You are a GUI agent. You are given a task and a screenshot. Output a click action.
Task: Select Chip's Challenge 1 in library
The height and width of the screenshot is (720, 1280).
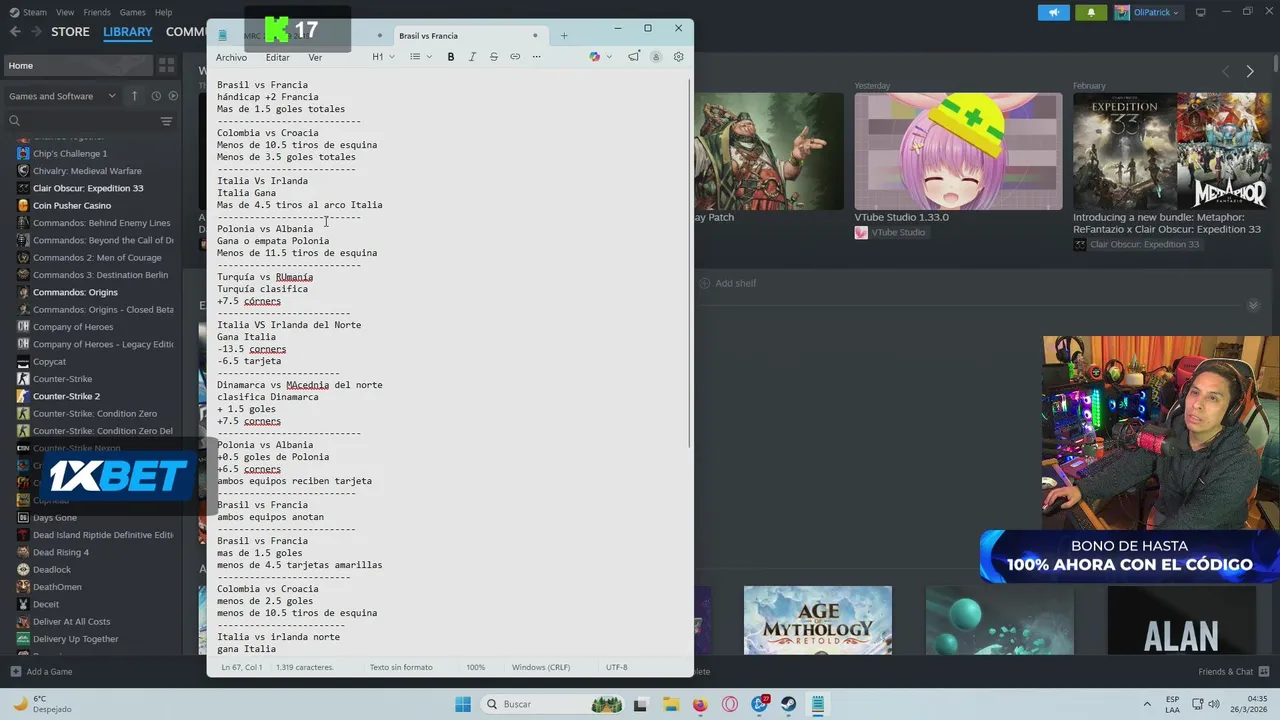(70, 153)
